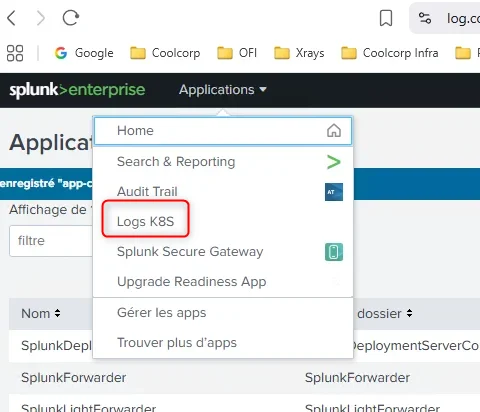This screenshot has width=480, height=412.
Task: Bookmark this page using the bookmark icon
Action: click(386, 18)
